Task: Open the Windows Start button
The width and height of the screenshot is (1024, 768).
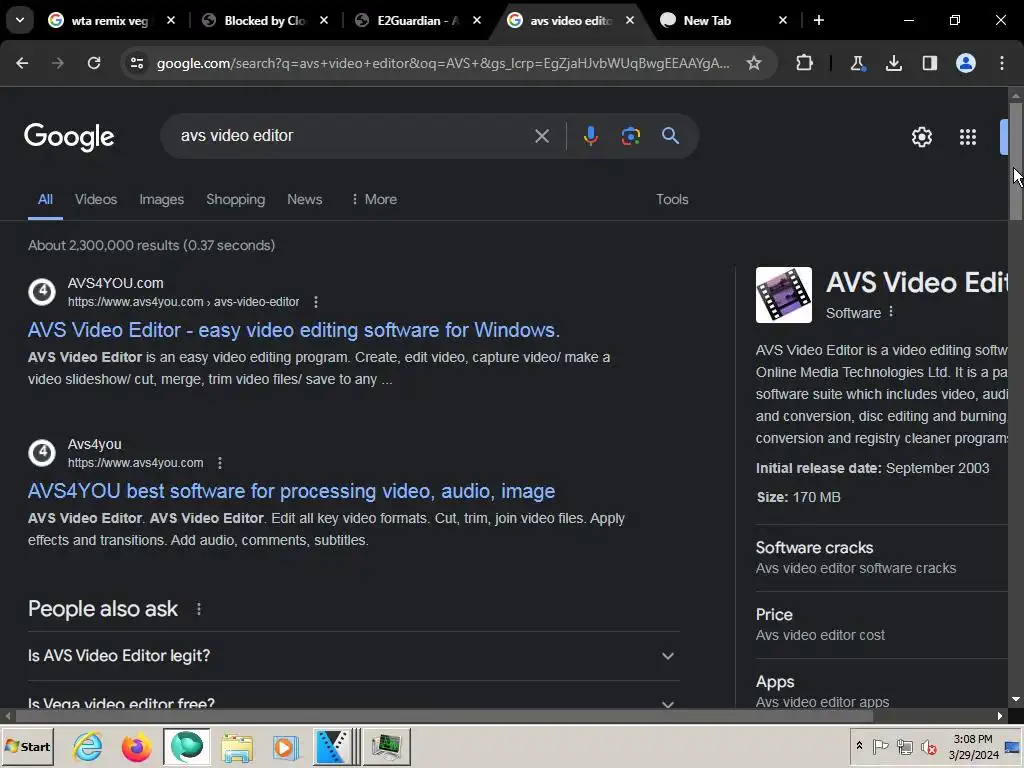Action: [x=27, y=746]
